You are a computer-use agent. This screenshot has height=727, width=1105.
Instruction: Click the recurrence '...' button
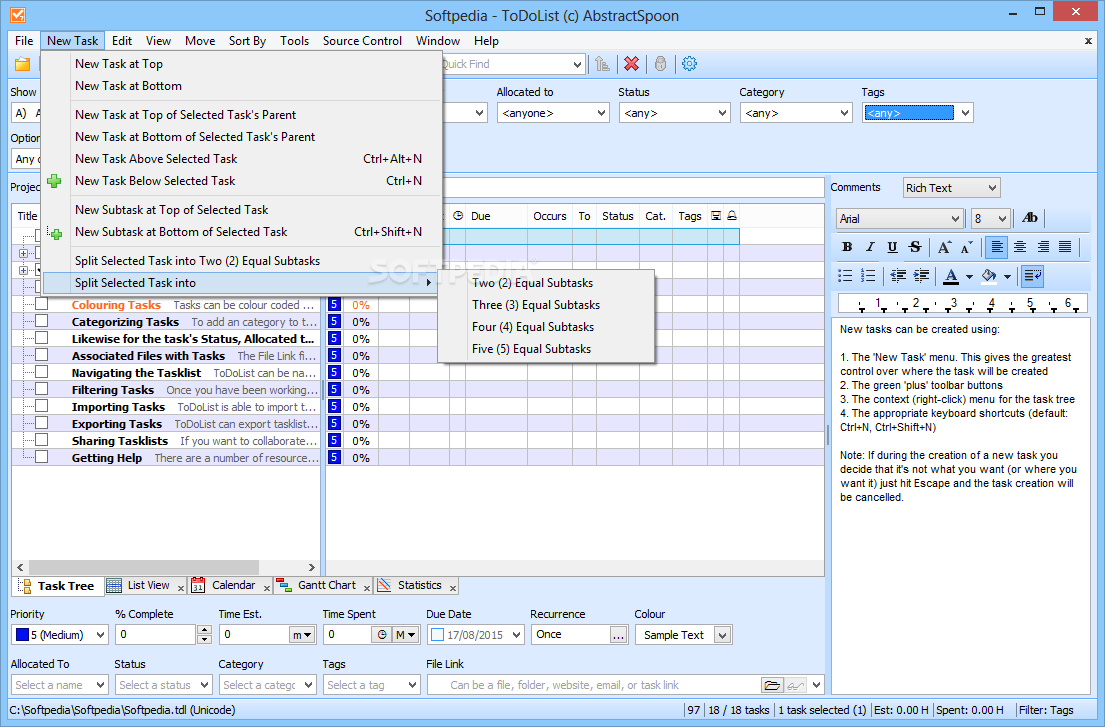[x=618, y=635]
